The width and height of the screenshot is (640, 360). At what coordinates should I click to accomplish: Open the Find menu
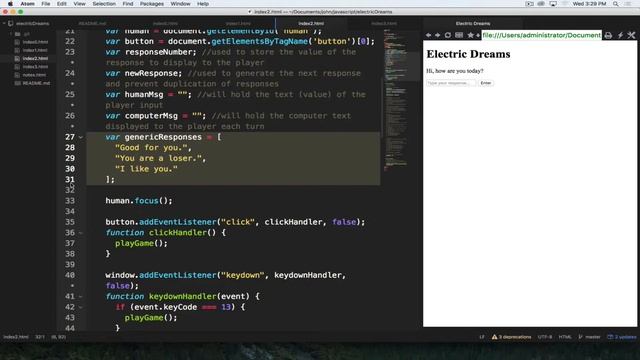[x=128, y=4]
